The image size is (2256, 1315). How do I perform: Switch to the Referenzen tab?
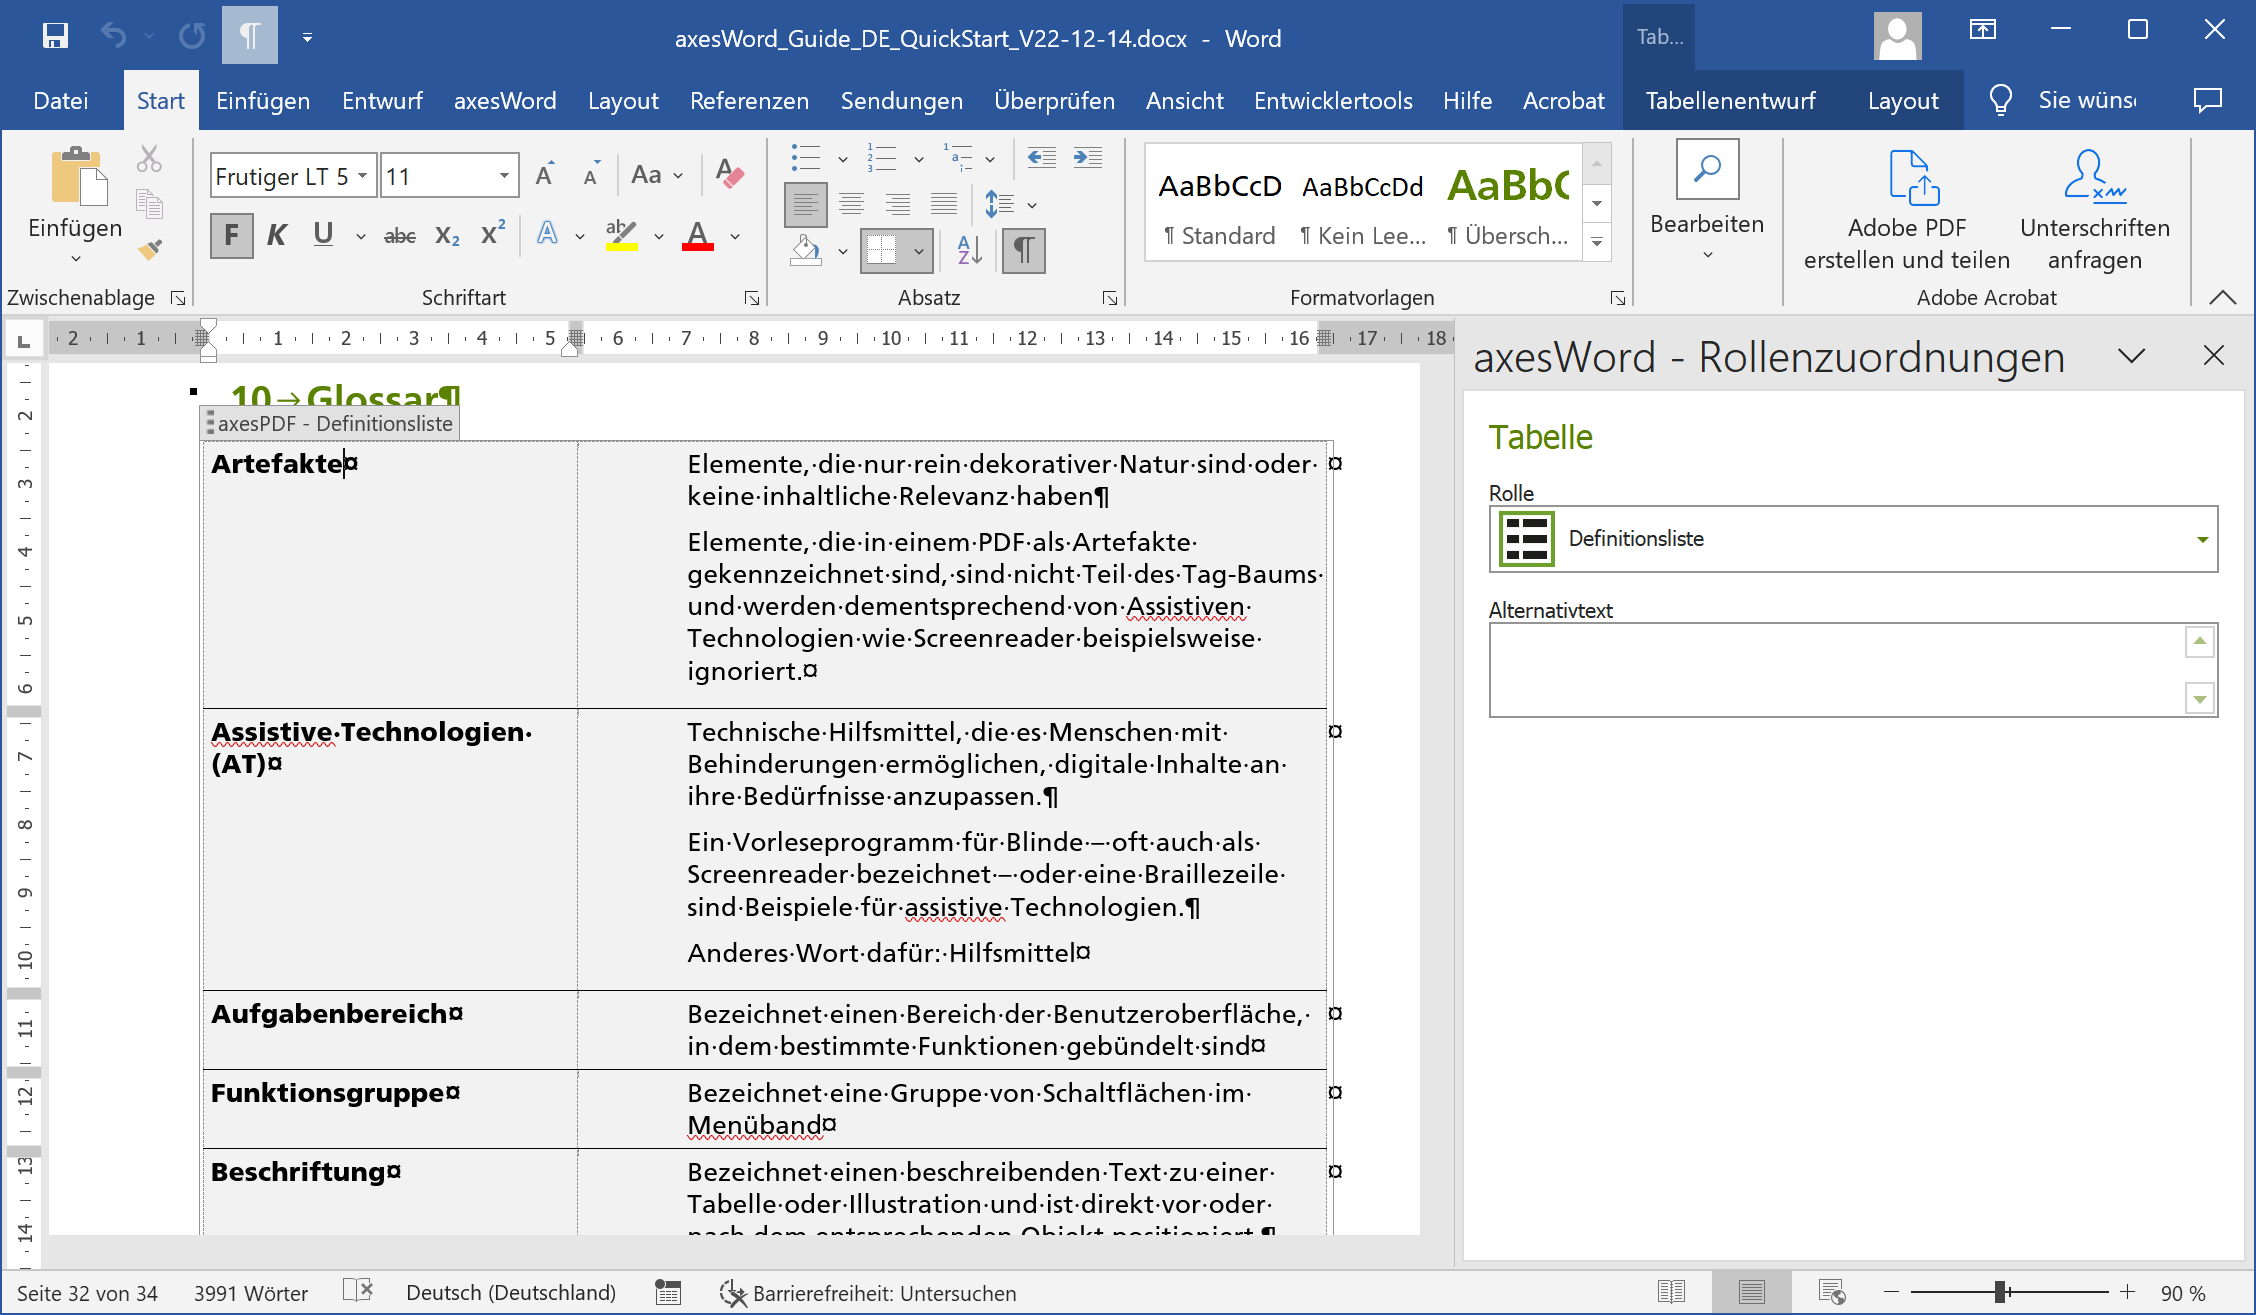pos(749,101)
